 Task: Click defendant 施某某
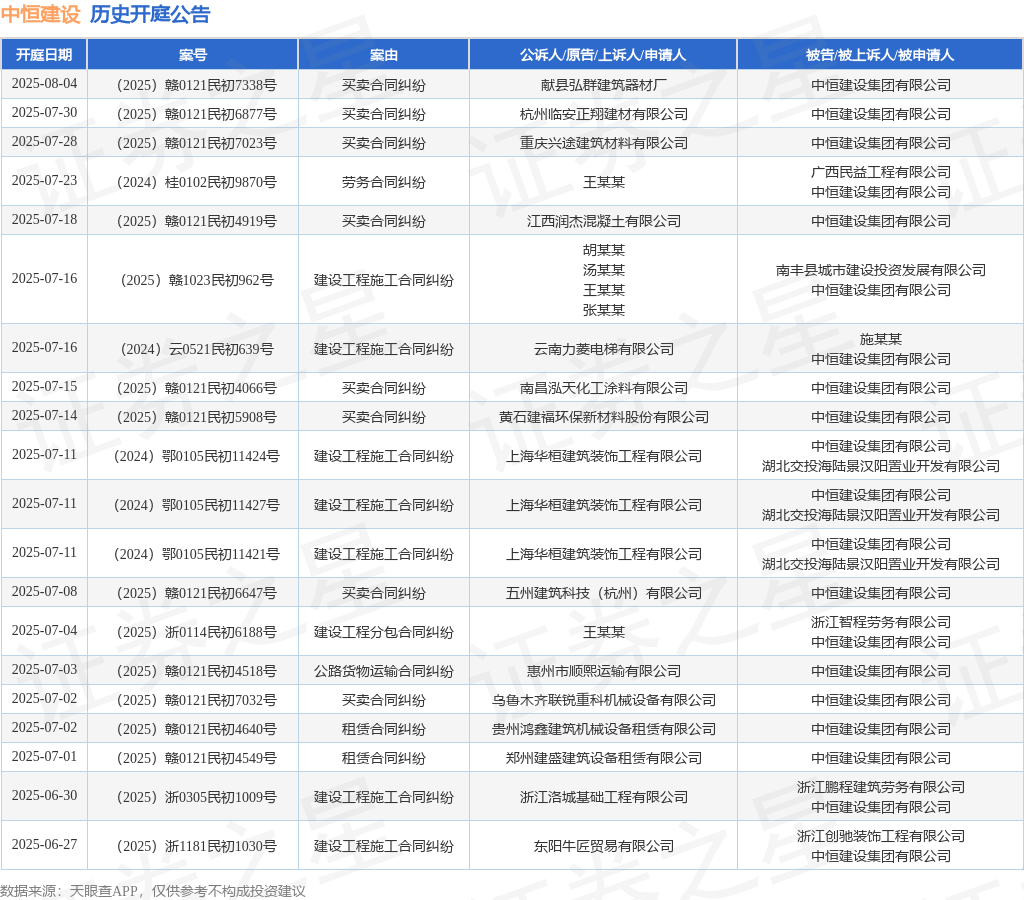[x=880, y=339]
